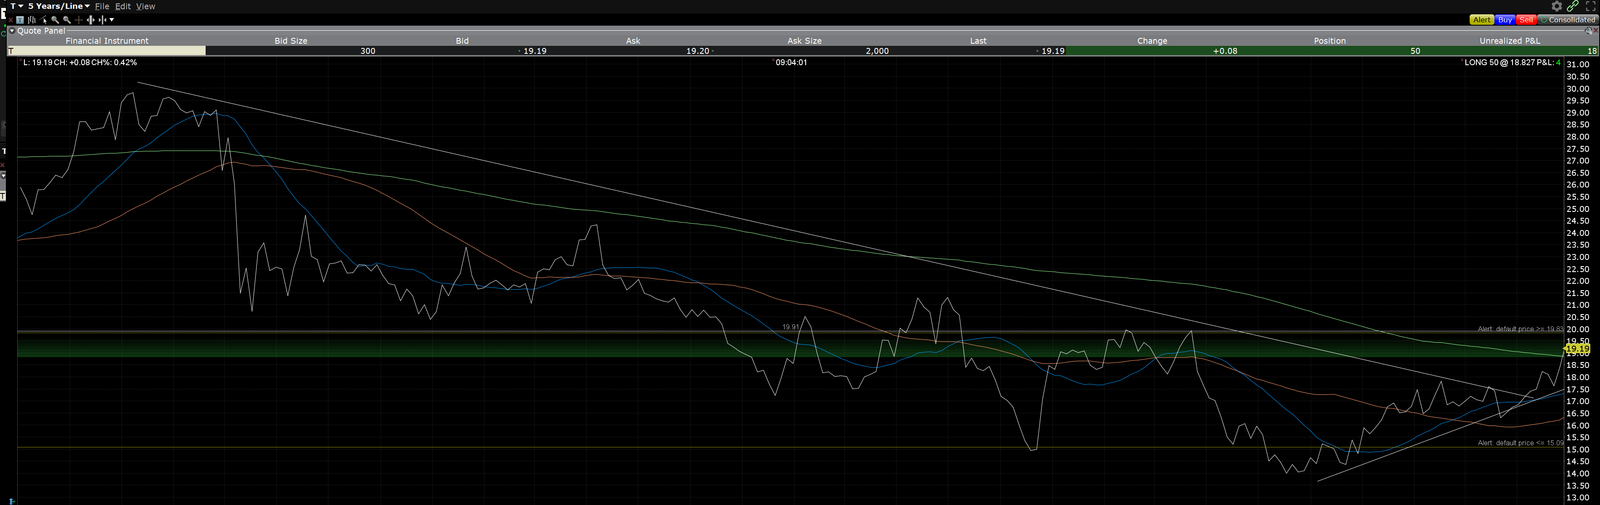Collapse the Quote Panel section
This screenshot has height=505, width=1600.
[12, 31]
